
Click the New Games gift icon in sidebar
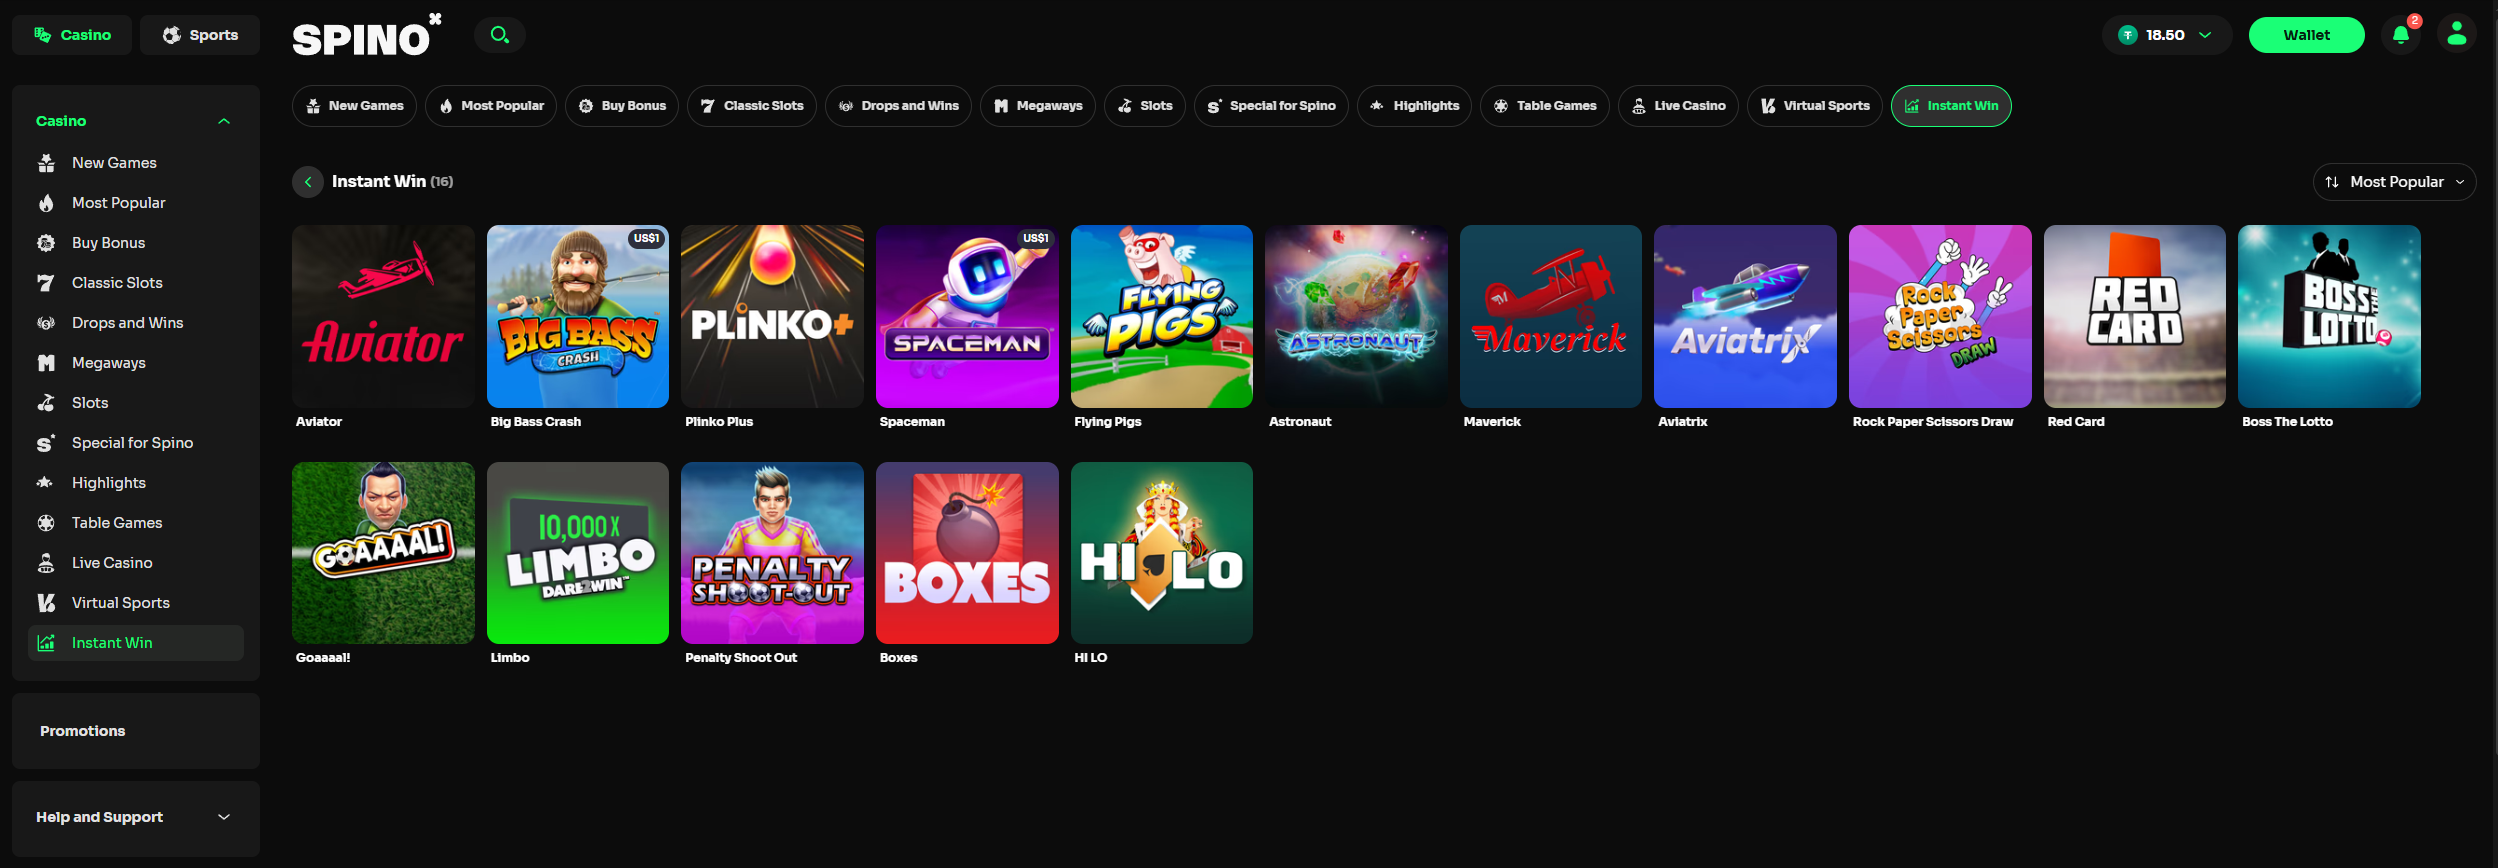pyautogui.click(x=46, y=163)
